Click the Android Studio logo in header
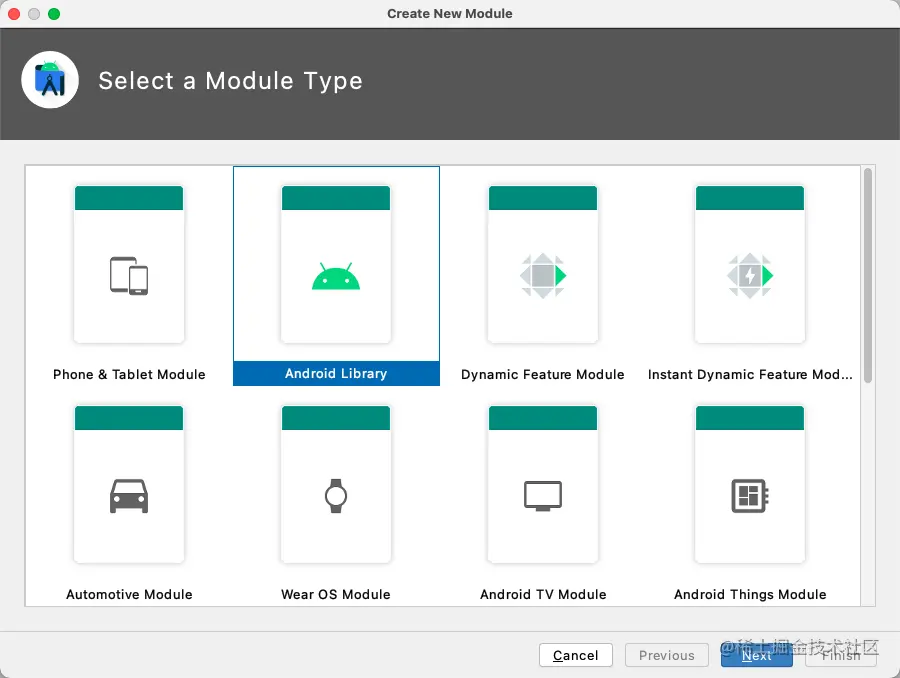The image size is (900, 678). pos(50,80)
